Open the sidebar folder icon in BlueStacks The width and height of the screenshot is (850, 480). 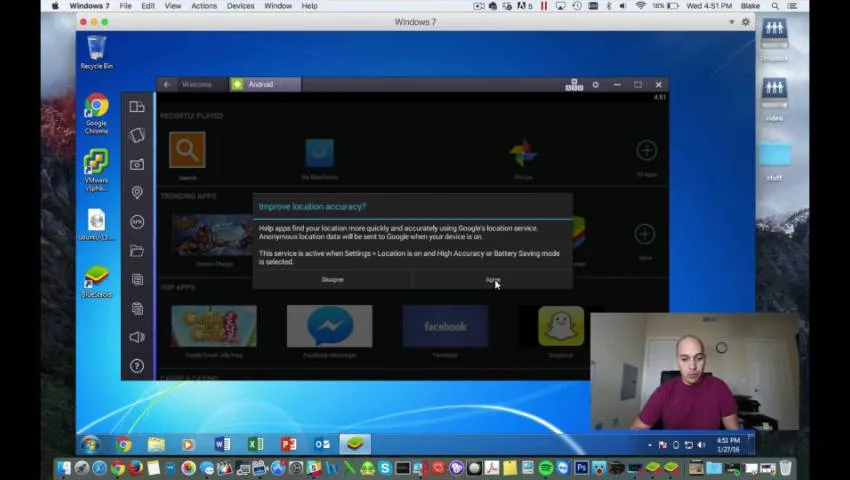137,251
